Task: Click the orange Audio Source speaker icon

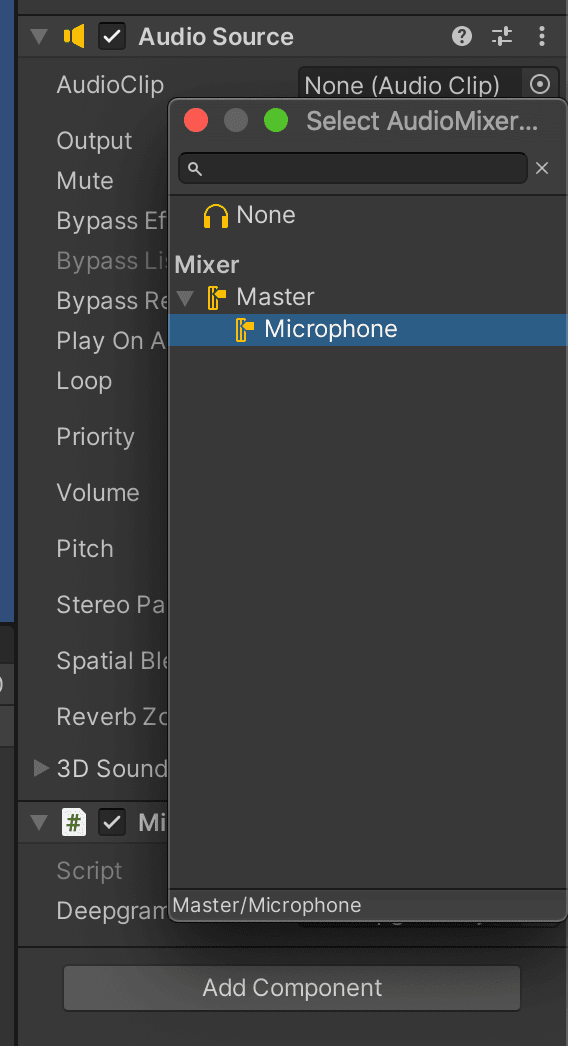Action: [x=74, y=36]
